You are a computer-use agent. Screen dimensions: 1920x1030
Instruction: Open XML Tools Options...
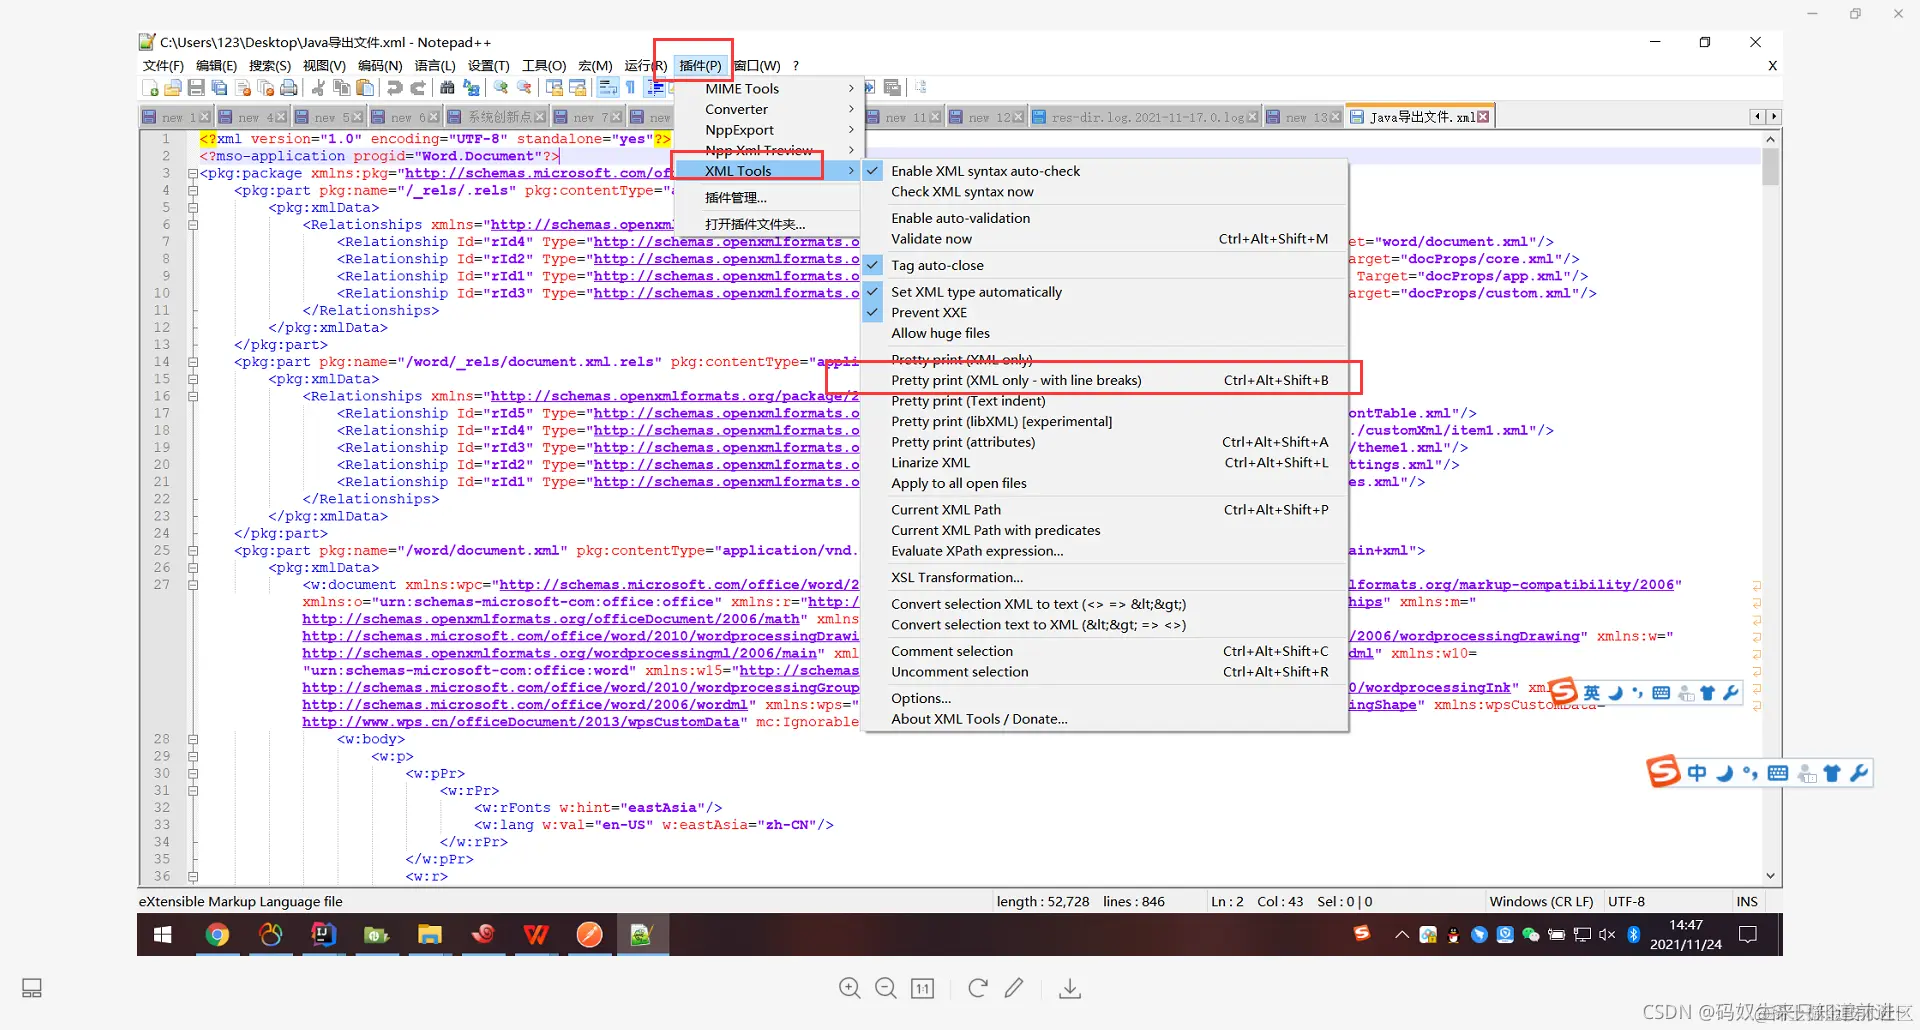click(x=1105, y=698)
